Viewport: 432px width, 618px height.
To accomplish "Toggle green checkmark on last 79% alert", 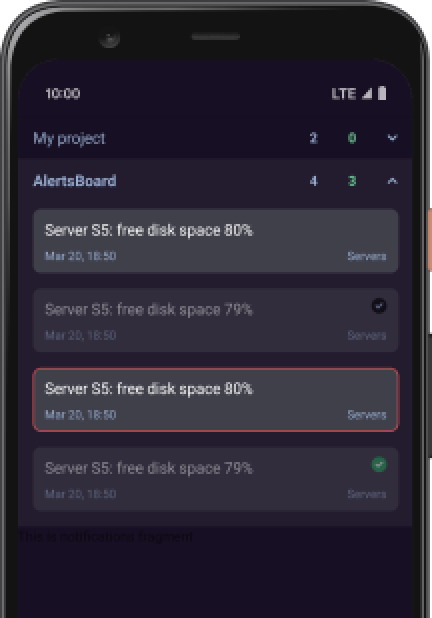I will tap(379, 465).
